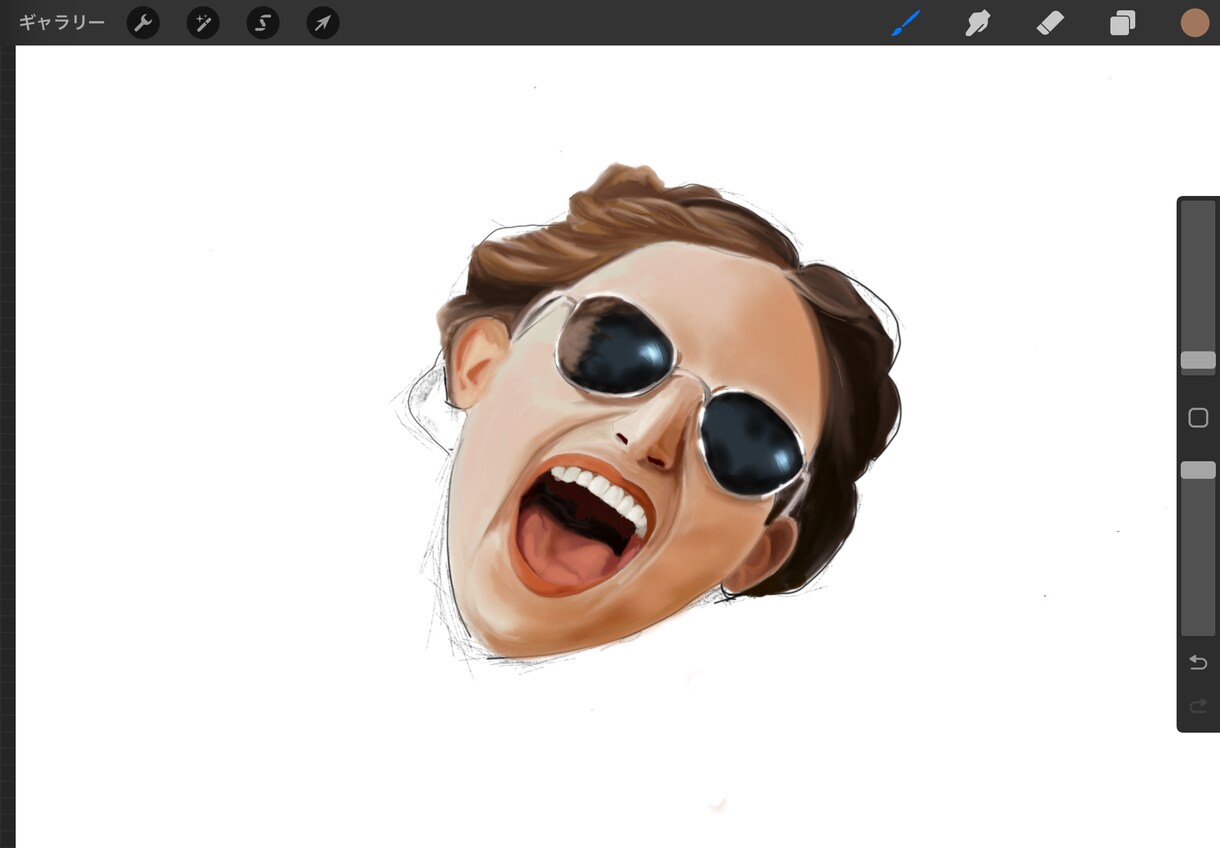Select the Eraser tool
The width and height of the screenshot is (1220, 848).
pyautogui.click(x=1050, y=23)
